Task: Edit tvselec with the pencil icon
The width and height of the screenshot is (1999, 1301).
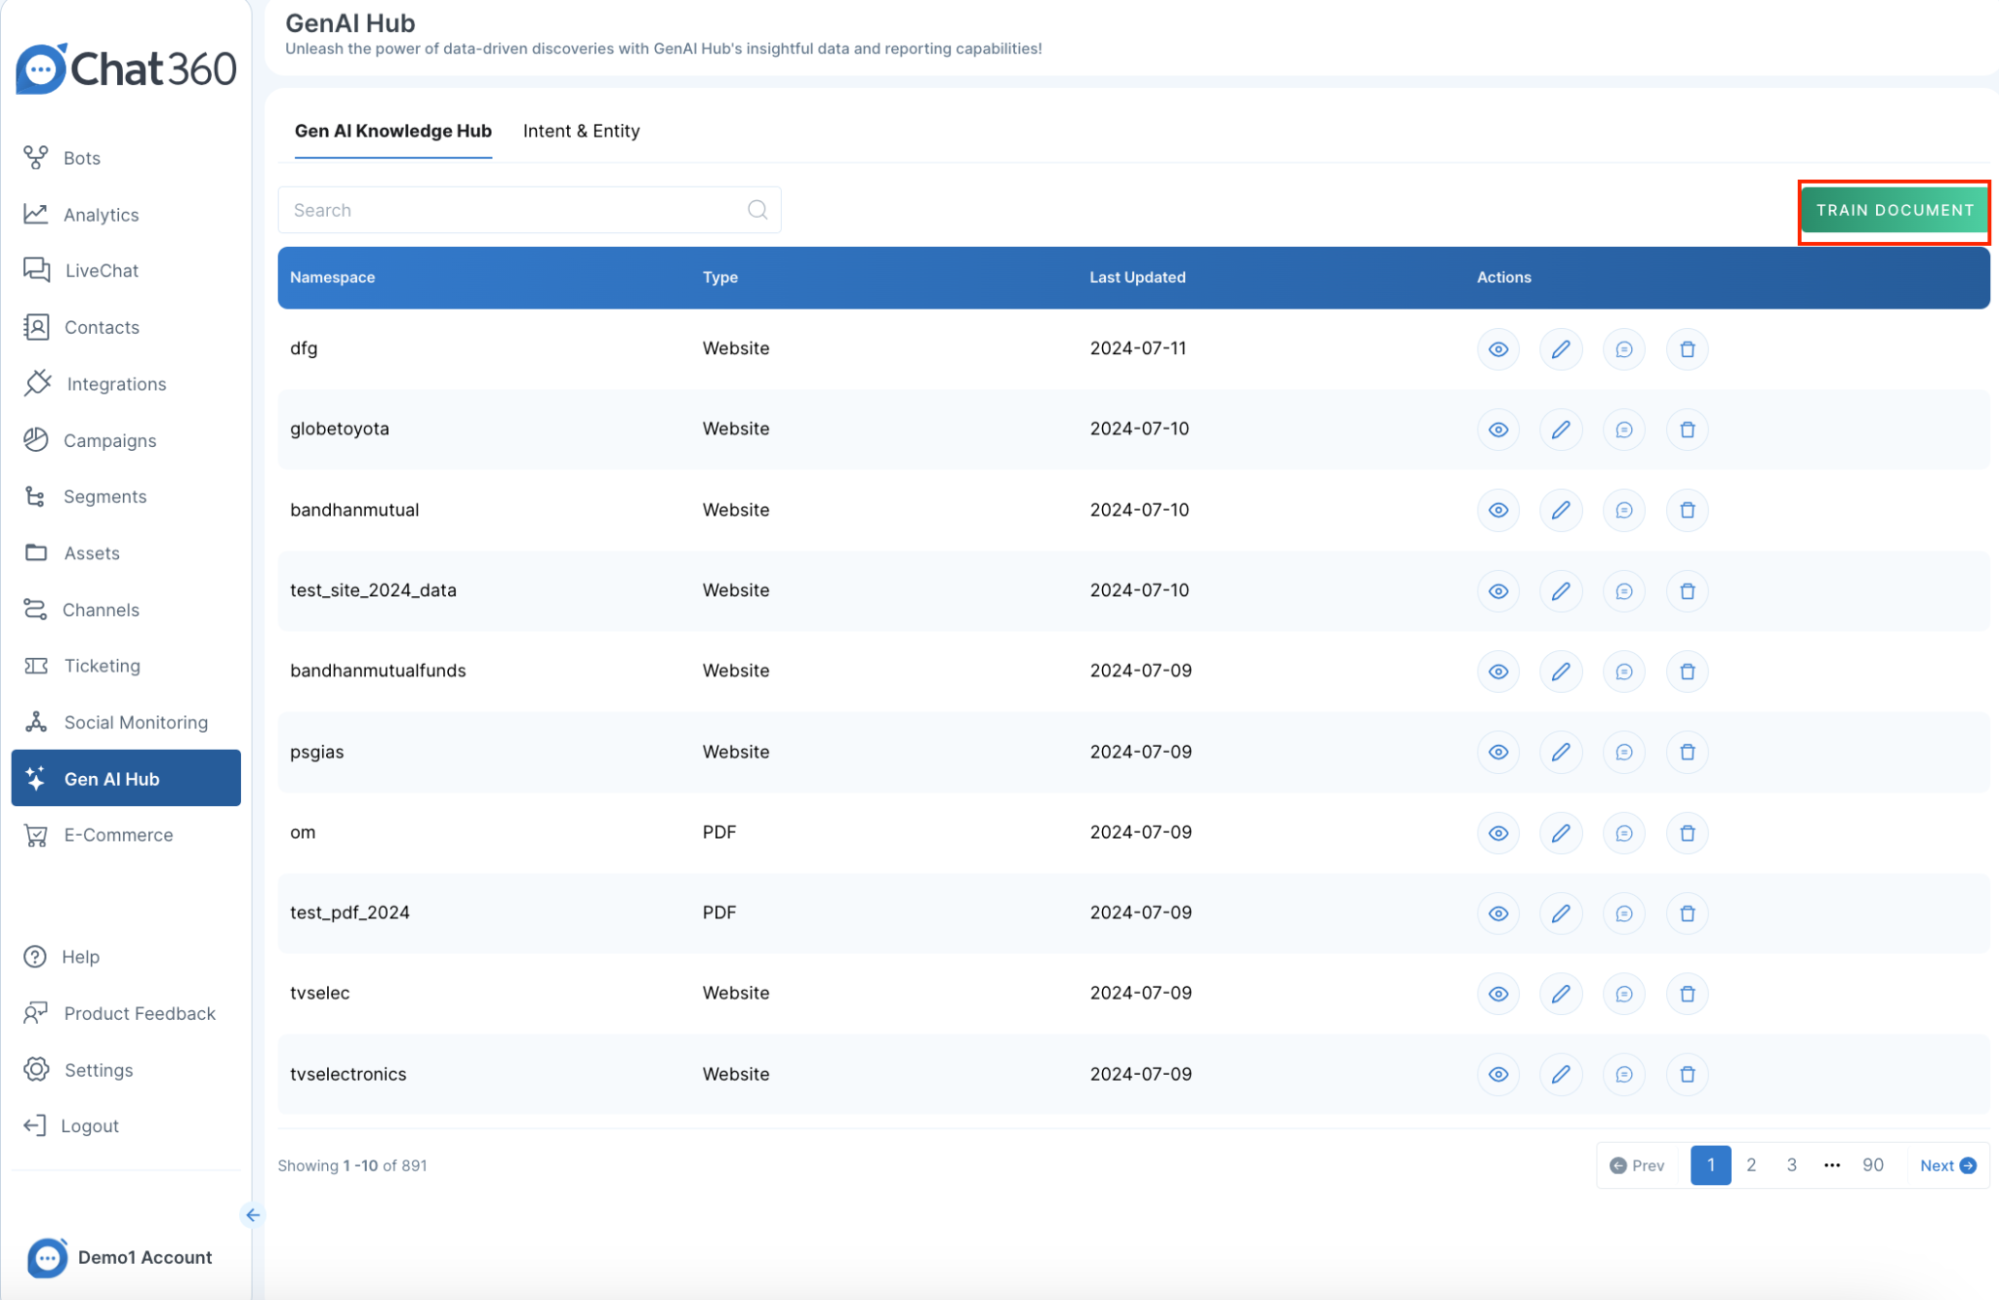Action: click(1561, 994)
